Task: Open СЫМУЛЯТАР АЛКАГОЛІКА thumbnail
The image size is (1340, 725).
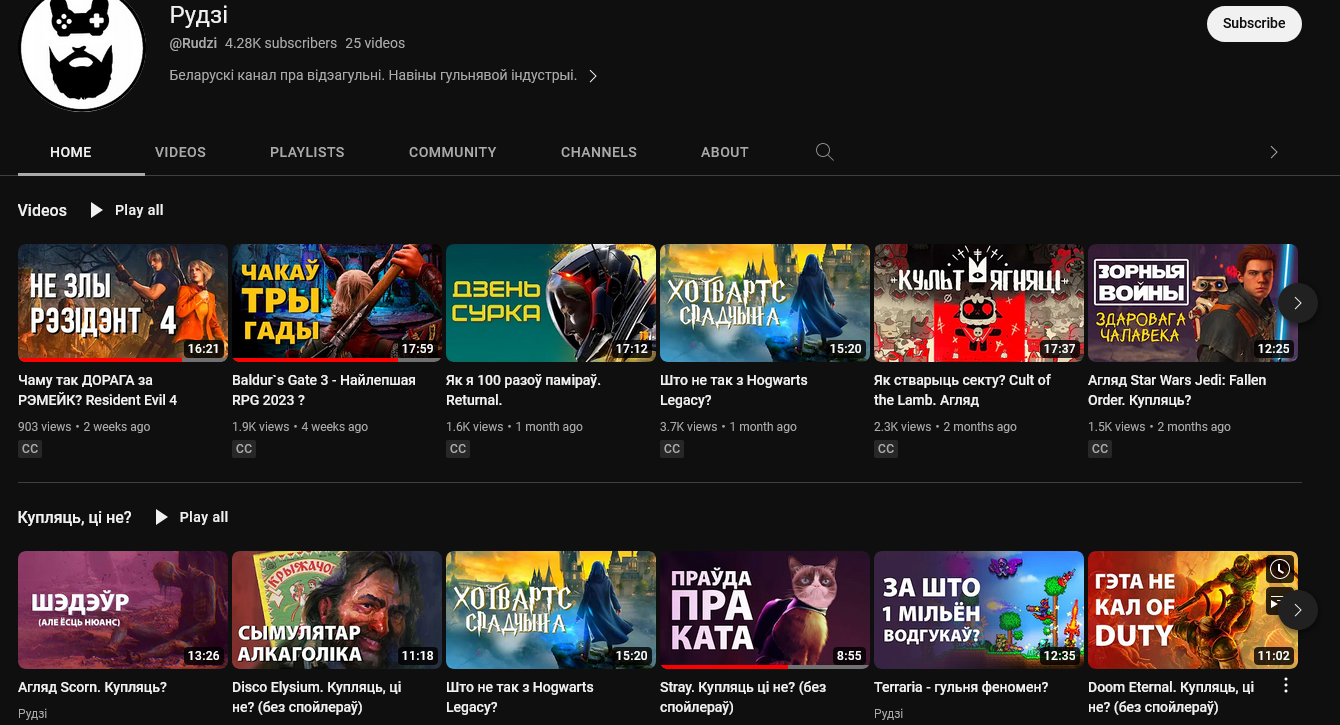Action: (337, 610)
